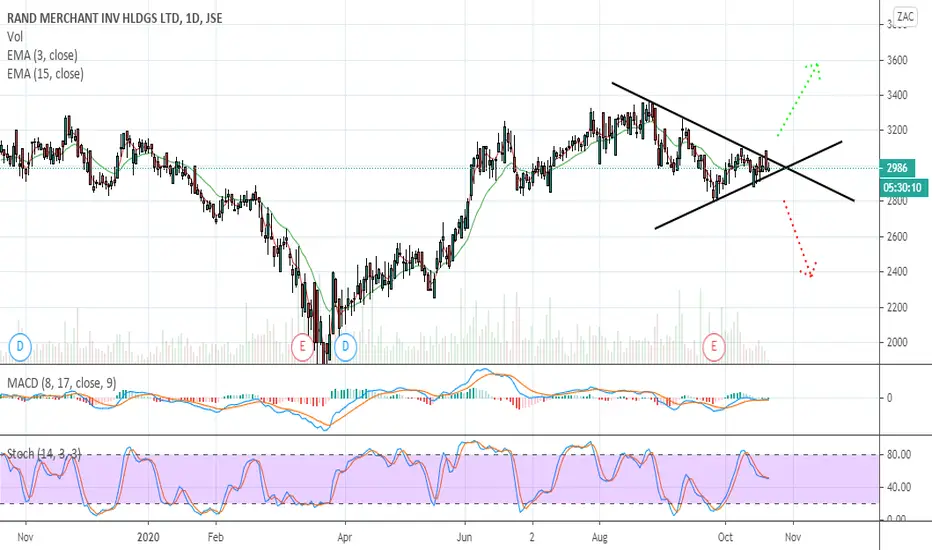Click the Aug date axis label
The width and height of the screenshot is (932, 550).
tap(600, 538)
